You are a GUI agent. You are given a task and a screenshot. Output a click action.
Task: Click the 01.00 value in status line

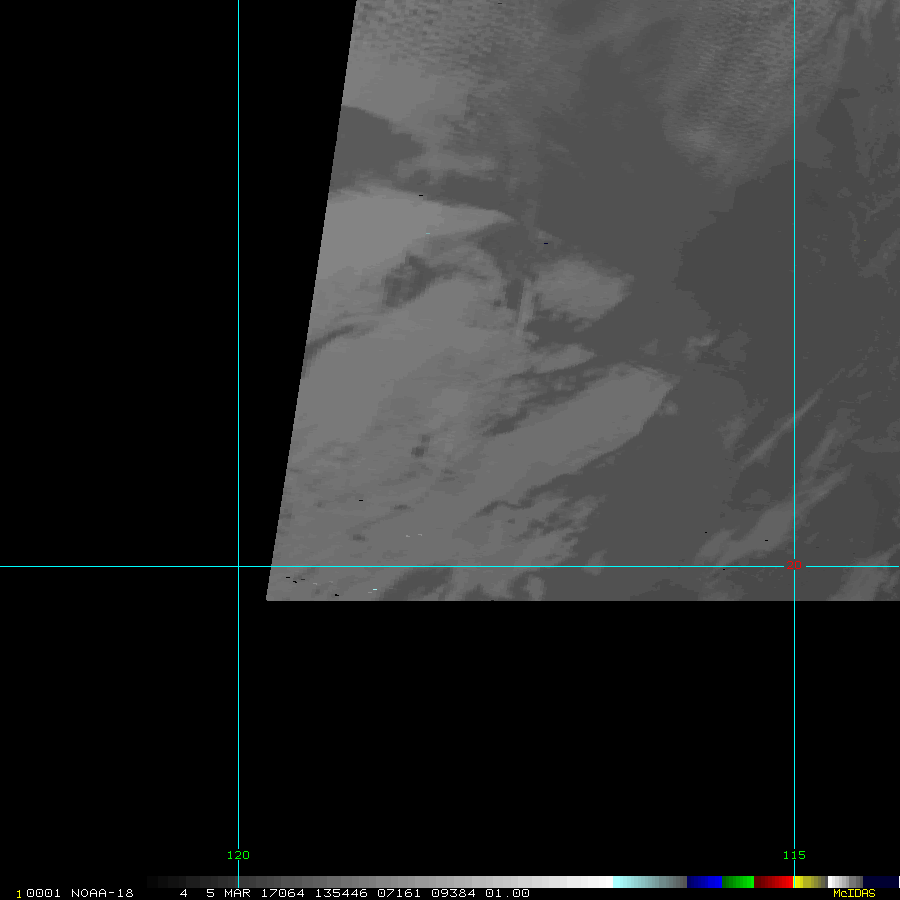pyautogui.click(x=507, y=893)
